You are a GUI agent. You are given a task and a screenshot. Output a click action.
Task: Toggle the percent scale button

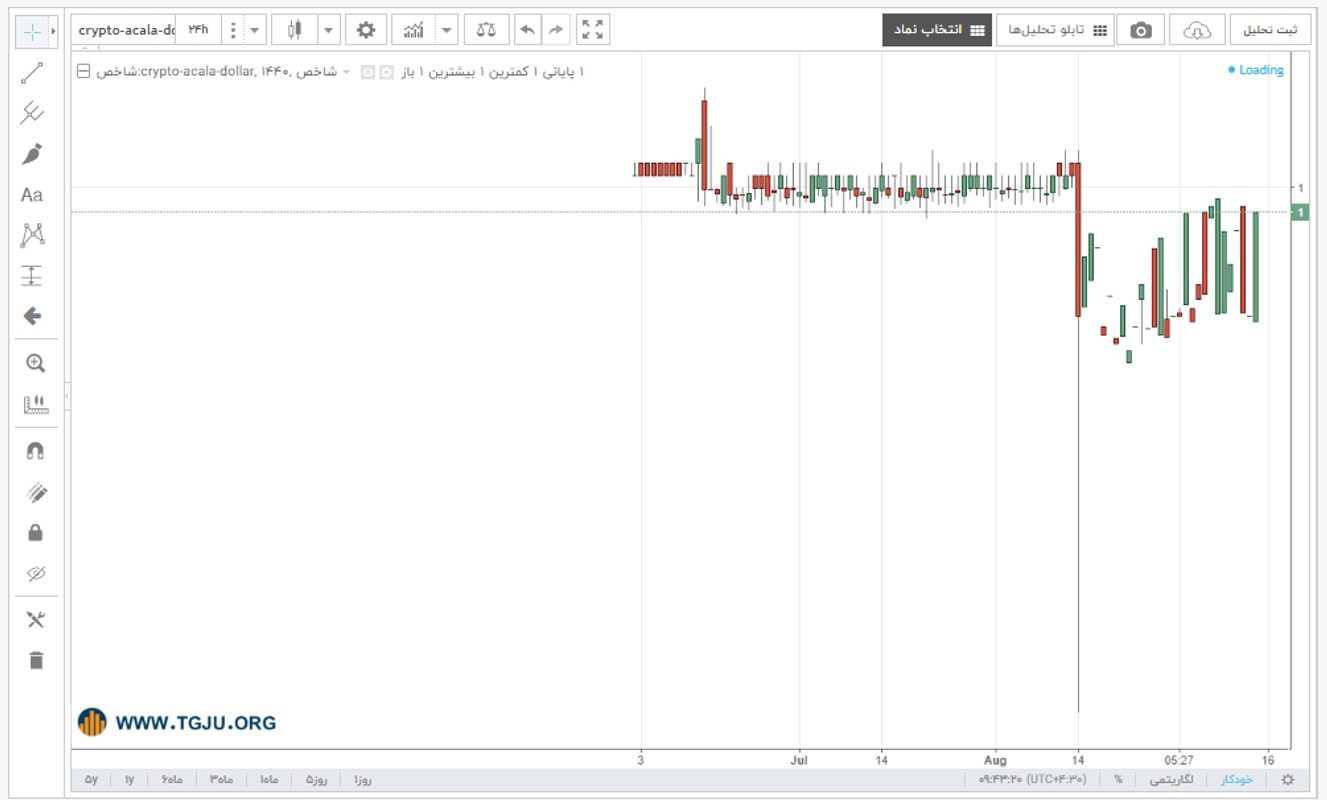(x=1118, y=780)
